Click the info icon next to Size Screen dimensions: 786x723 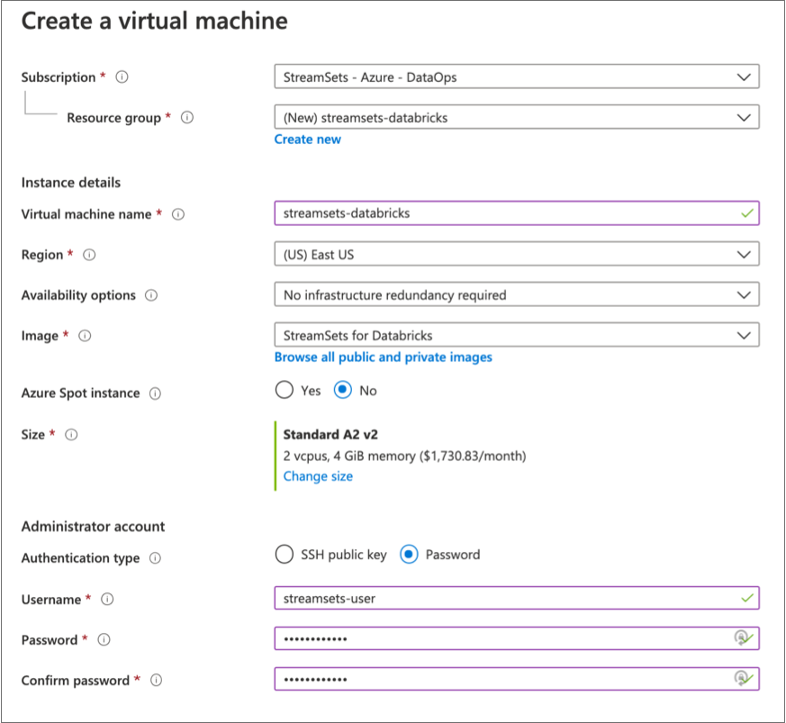pos(71,434)
